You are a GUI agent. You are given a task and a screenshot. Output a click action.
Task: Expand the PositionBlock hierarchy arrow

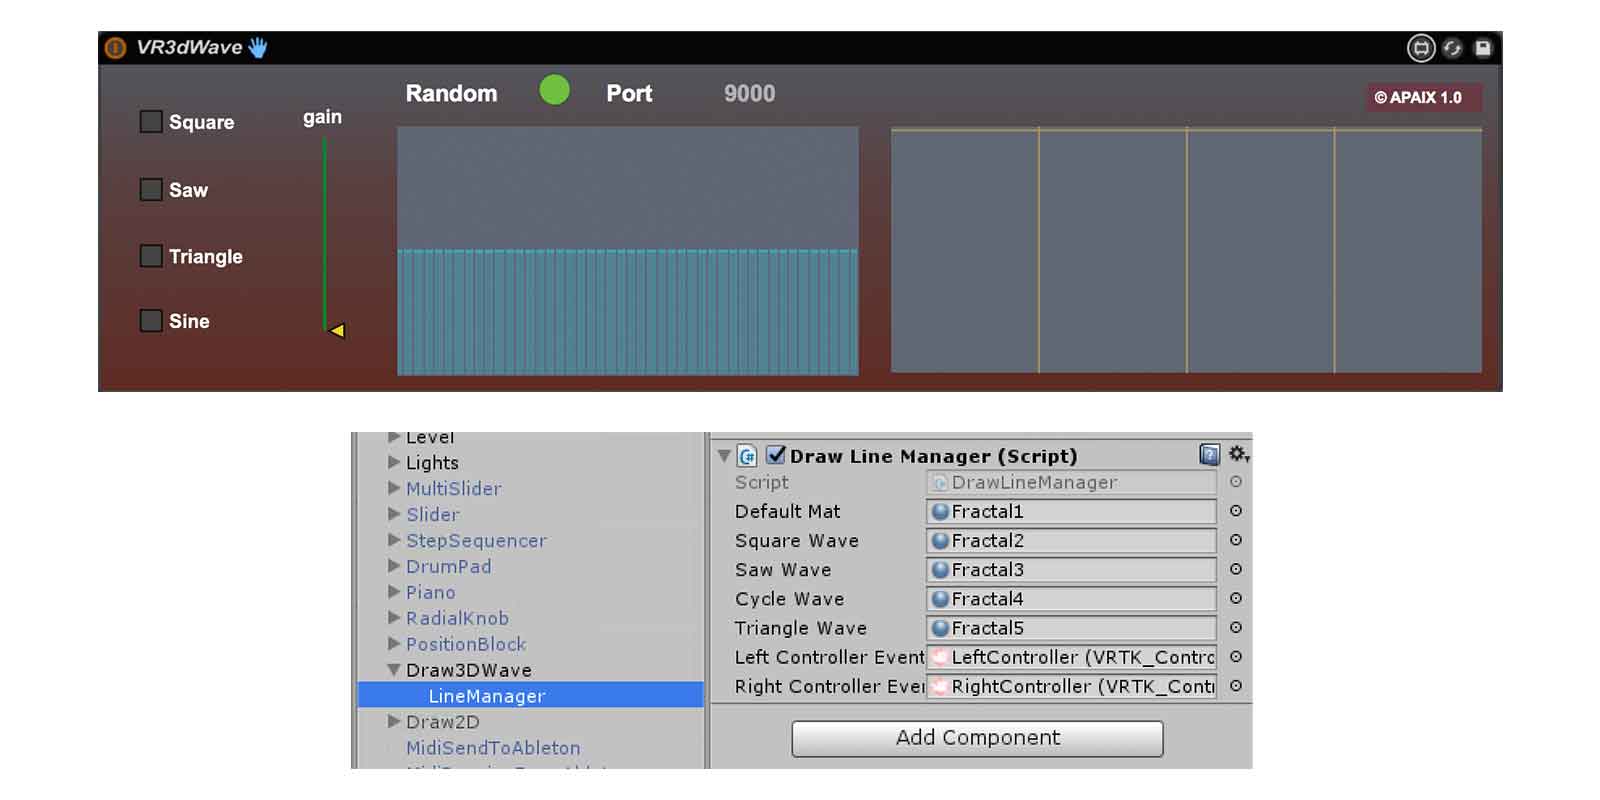(x=394, y=644)
